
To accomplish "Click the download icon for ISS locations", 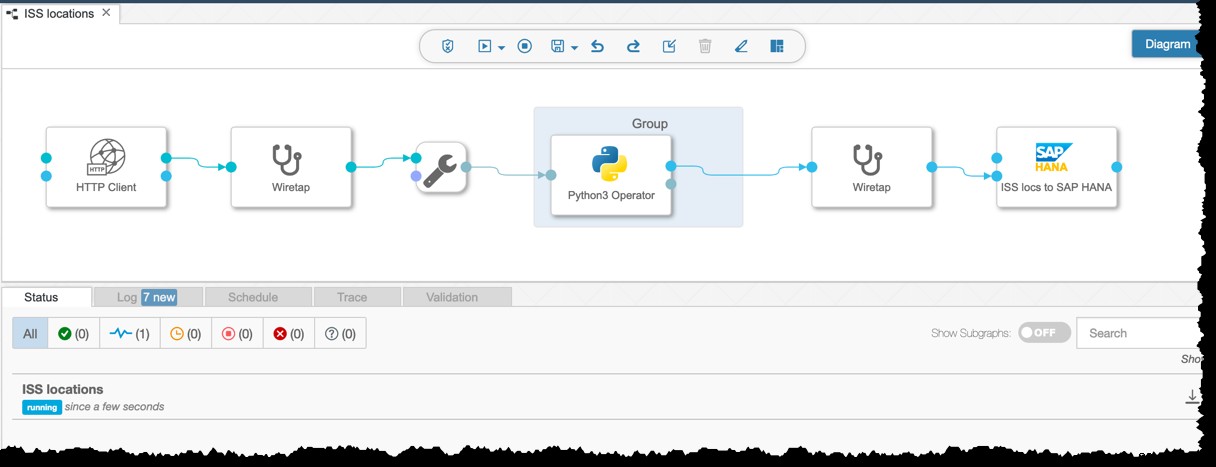I will 1192,397.
